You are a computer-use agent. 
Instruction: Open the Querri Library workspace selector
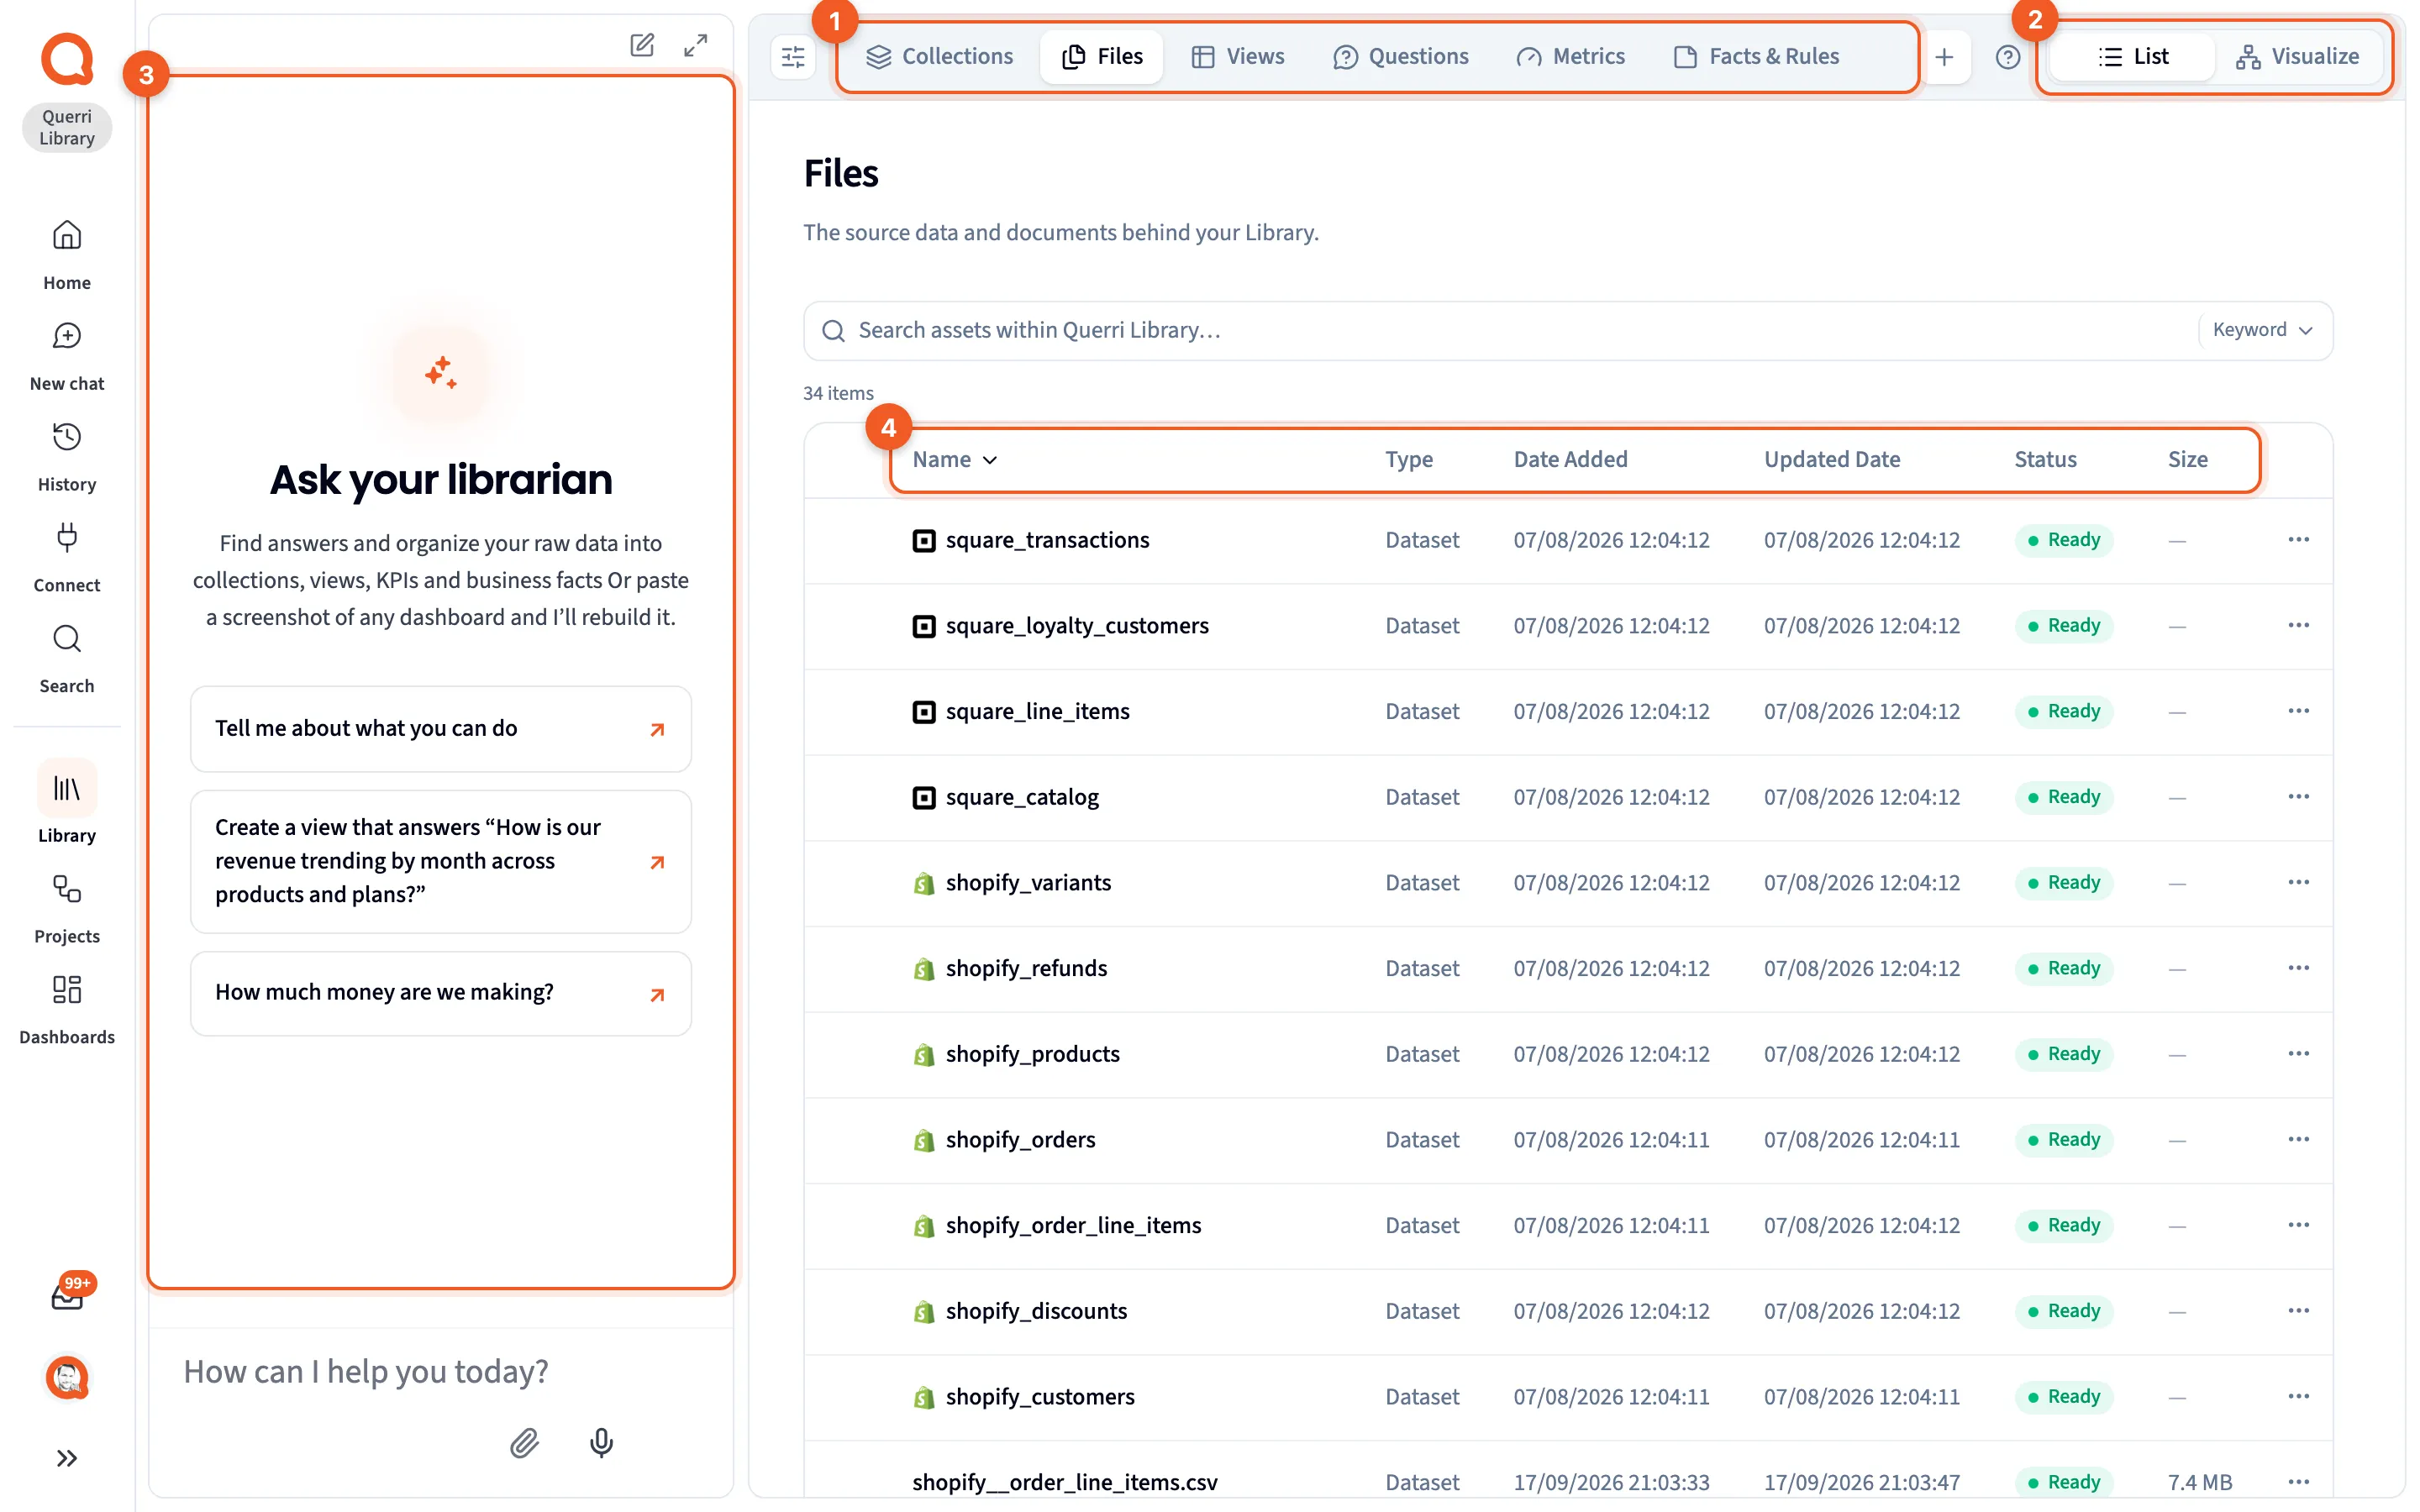pyautogui.click(x=67, y=128)
